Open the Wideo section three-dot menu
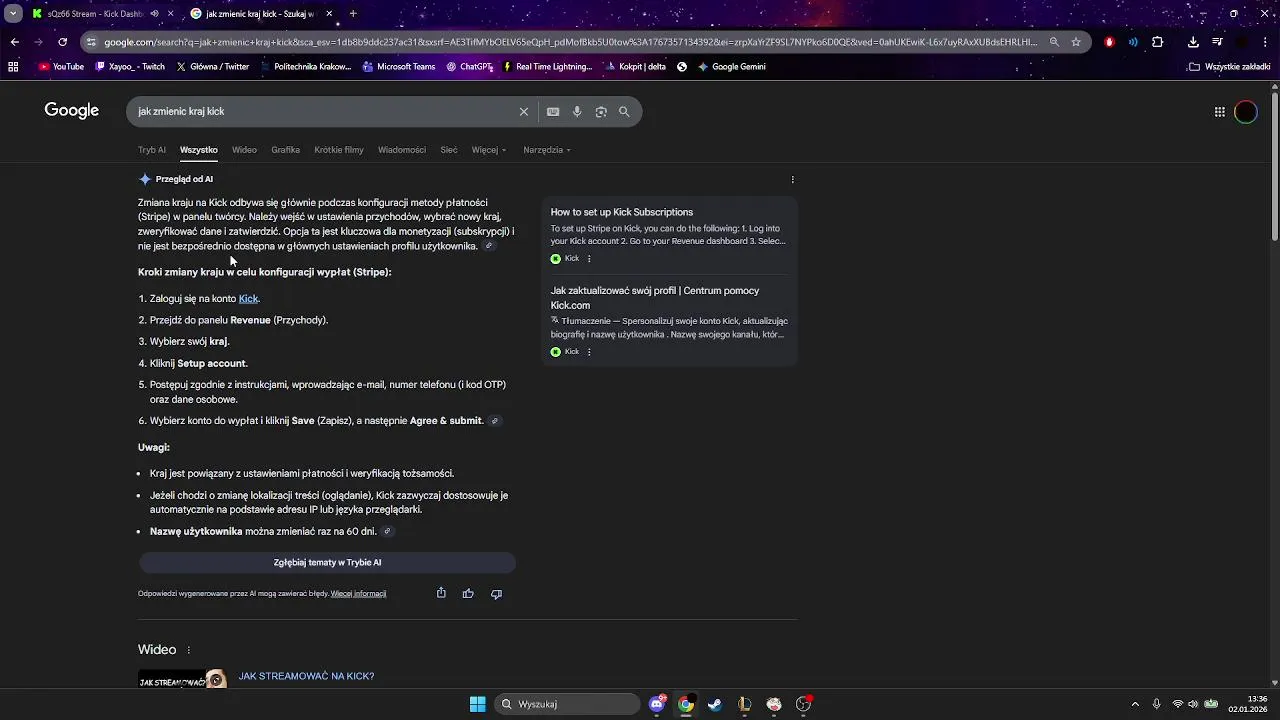The width and height of the screenshot is (1280, 720). pyautogui.click(x=188, y=650)
